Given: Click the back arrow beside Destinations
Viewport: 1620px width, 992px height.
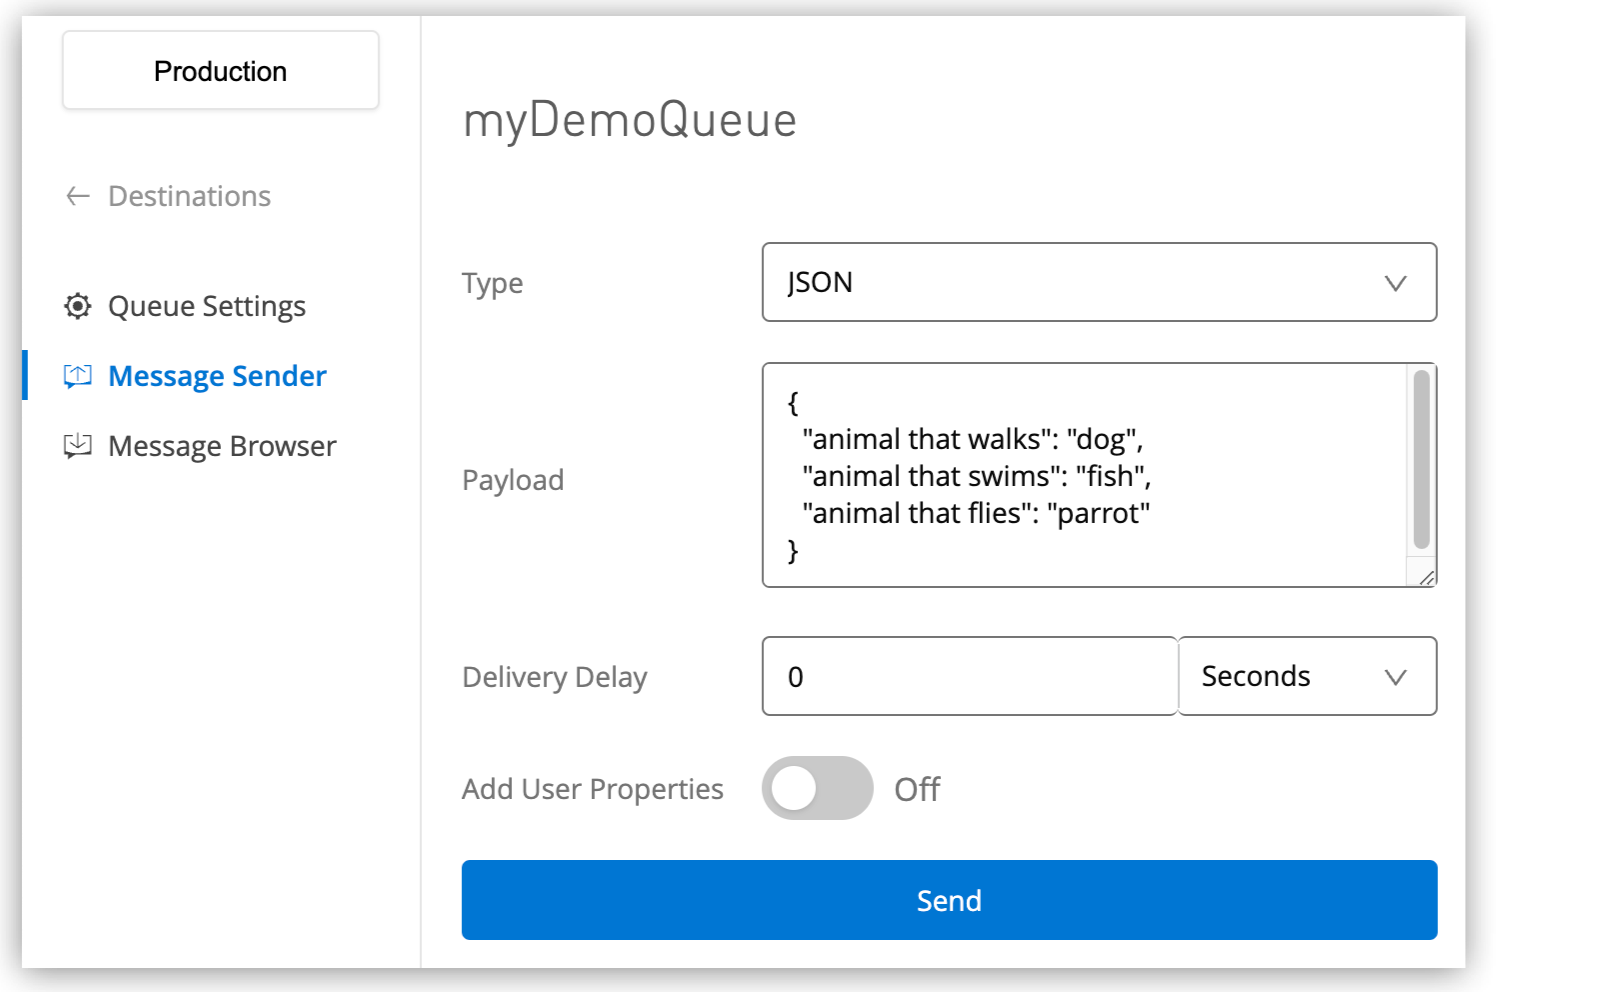Looking at the screenshot, I should [77, 196].
